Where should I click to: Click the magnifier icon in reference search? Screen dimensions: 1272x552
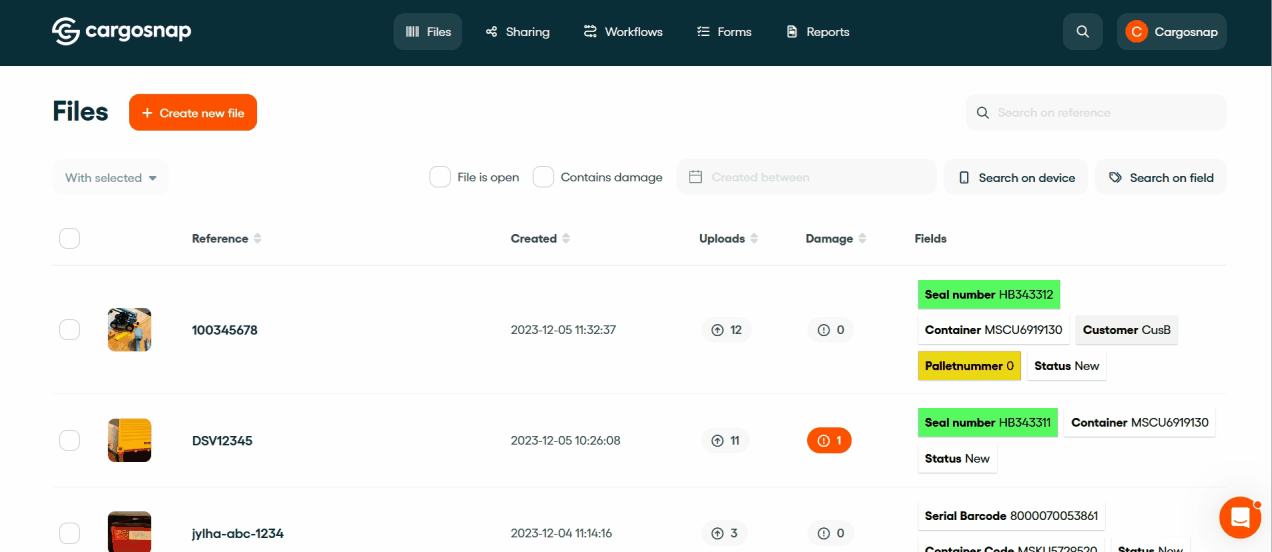click(x=982, y=113)
